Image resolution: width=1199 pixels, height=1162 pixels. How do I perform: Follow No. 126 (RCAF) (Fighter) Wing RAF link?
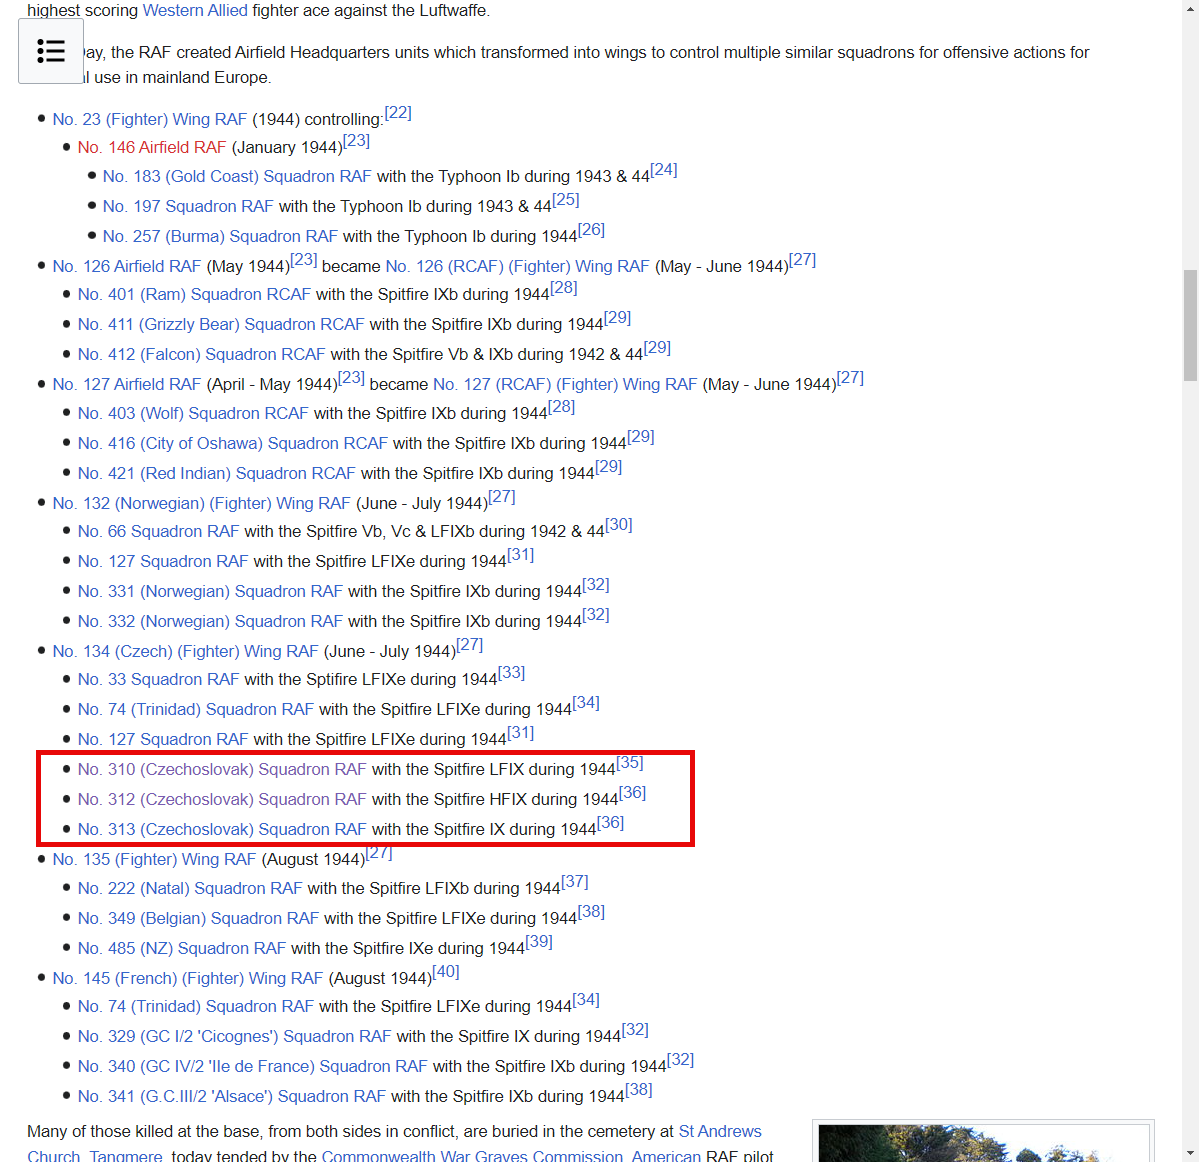click(x=517, y=267)
